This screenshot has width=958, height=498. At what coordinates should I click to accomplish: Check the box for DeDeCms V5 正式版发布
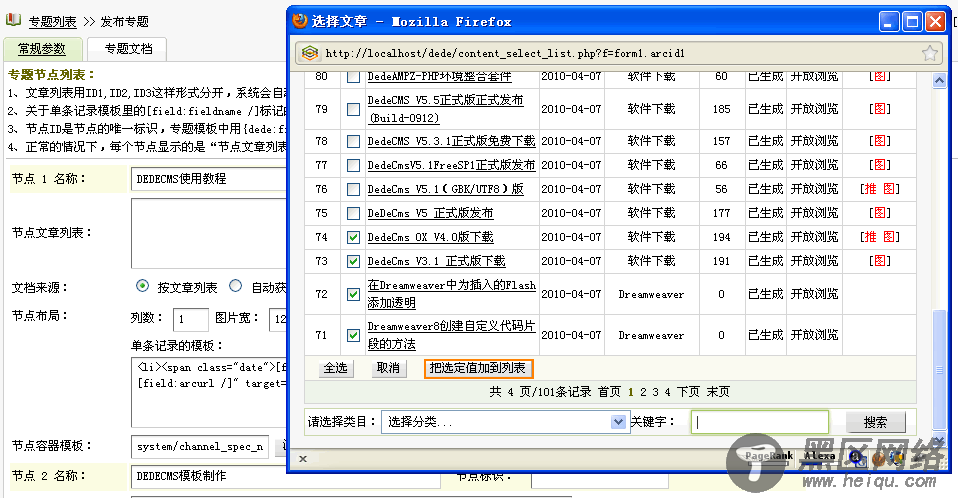[x=353, y=213]
